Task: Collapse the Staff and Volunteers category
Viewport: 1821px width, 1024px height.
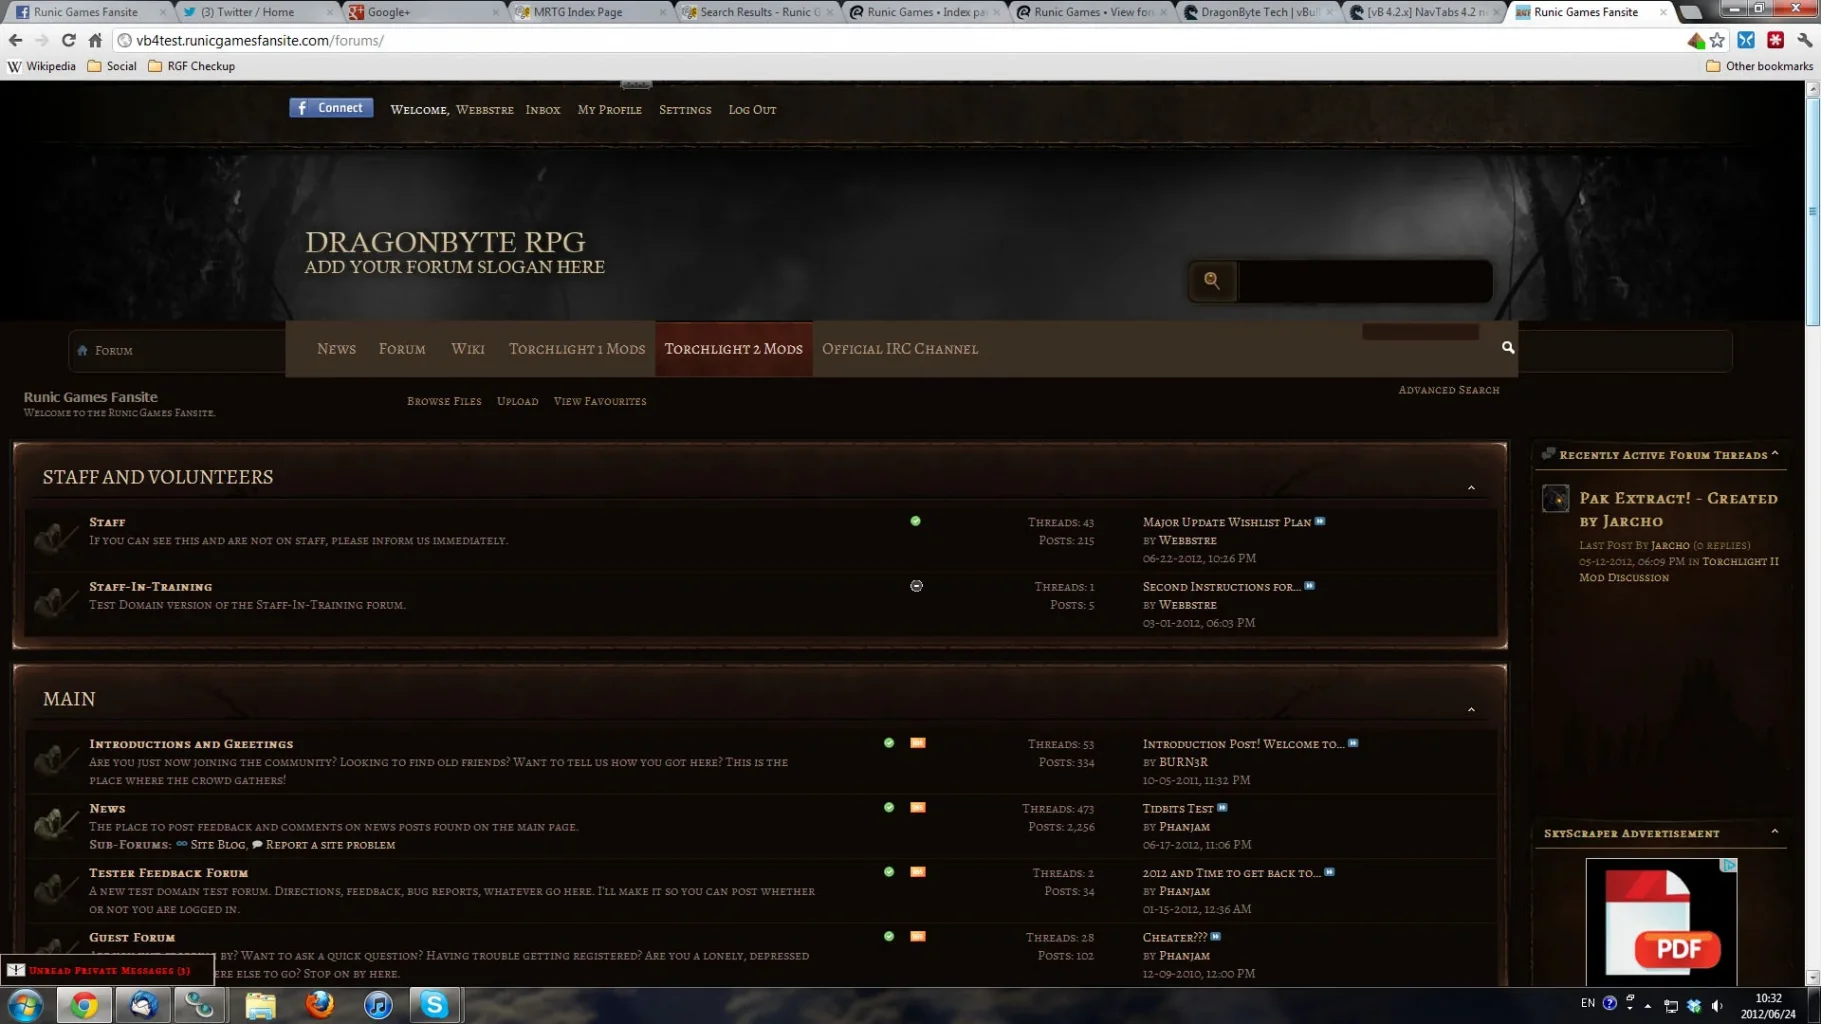Action: click(1471, 488)
